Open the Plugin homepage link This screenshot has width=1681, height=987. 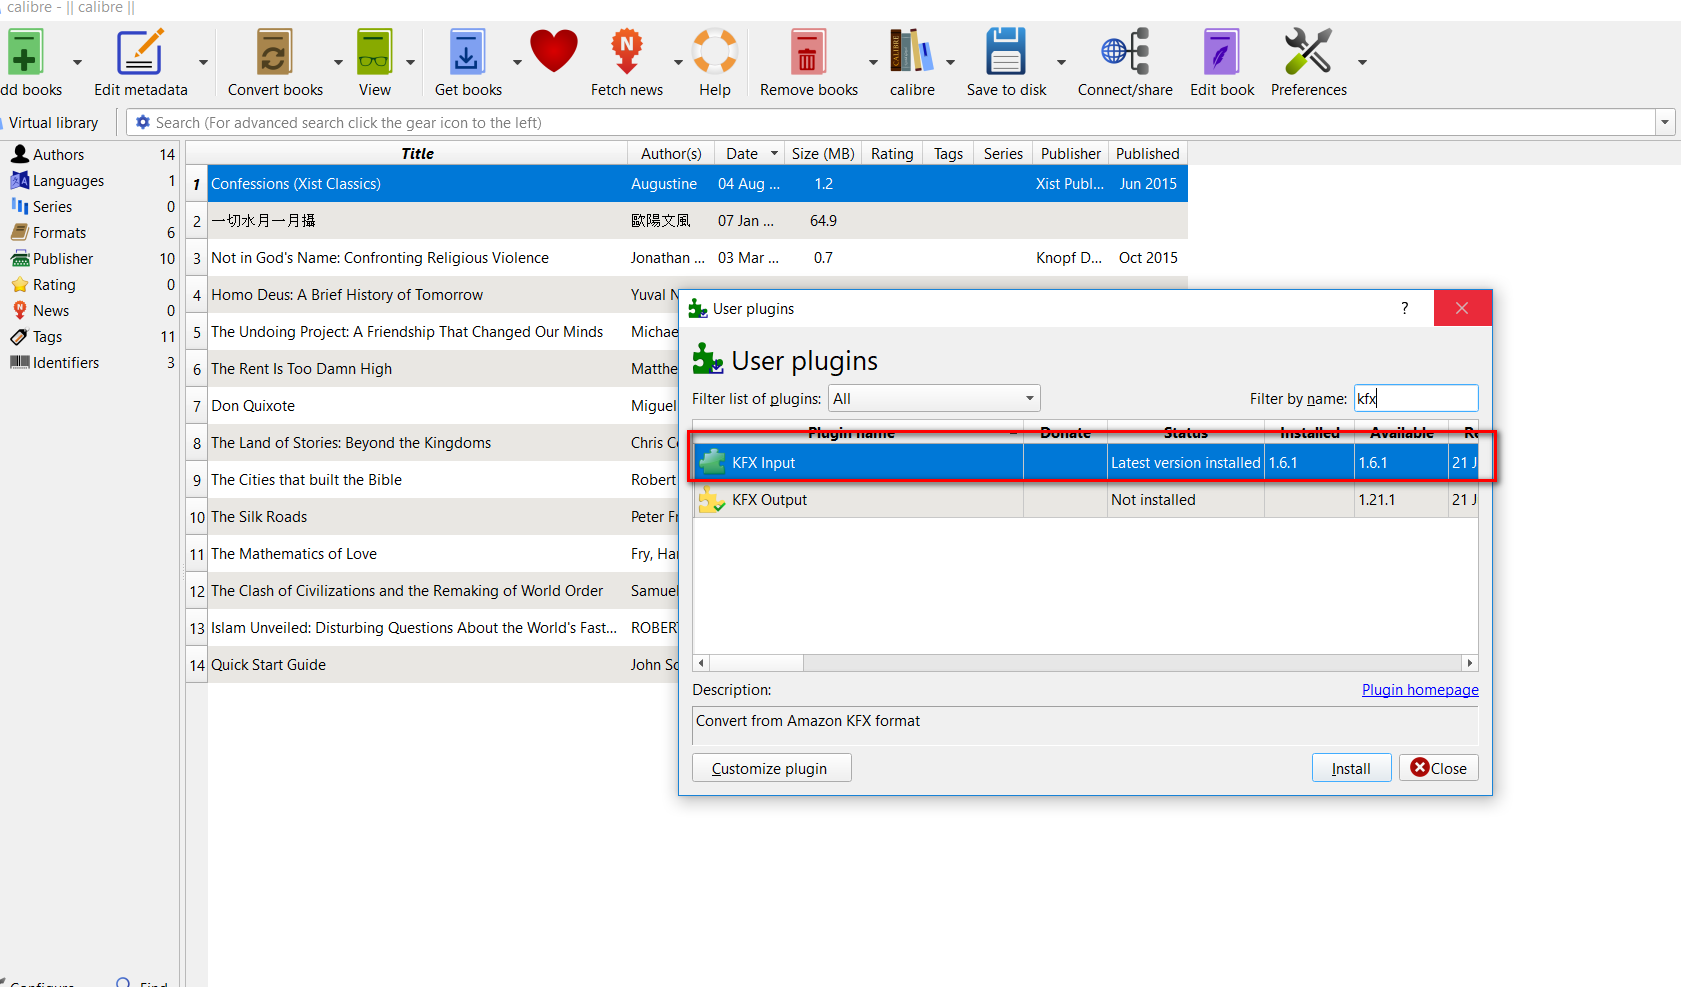point(1420,689)
